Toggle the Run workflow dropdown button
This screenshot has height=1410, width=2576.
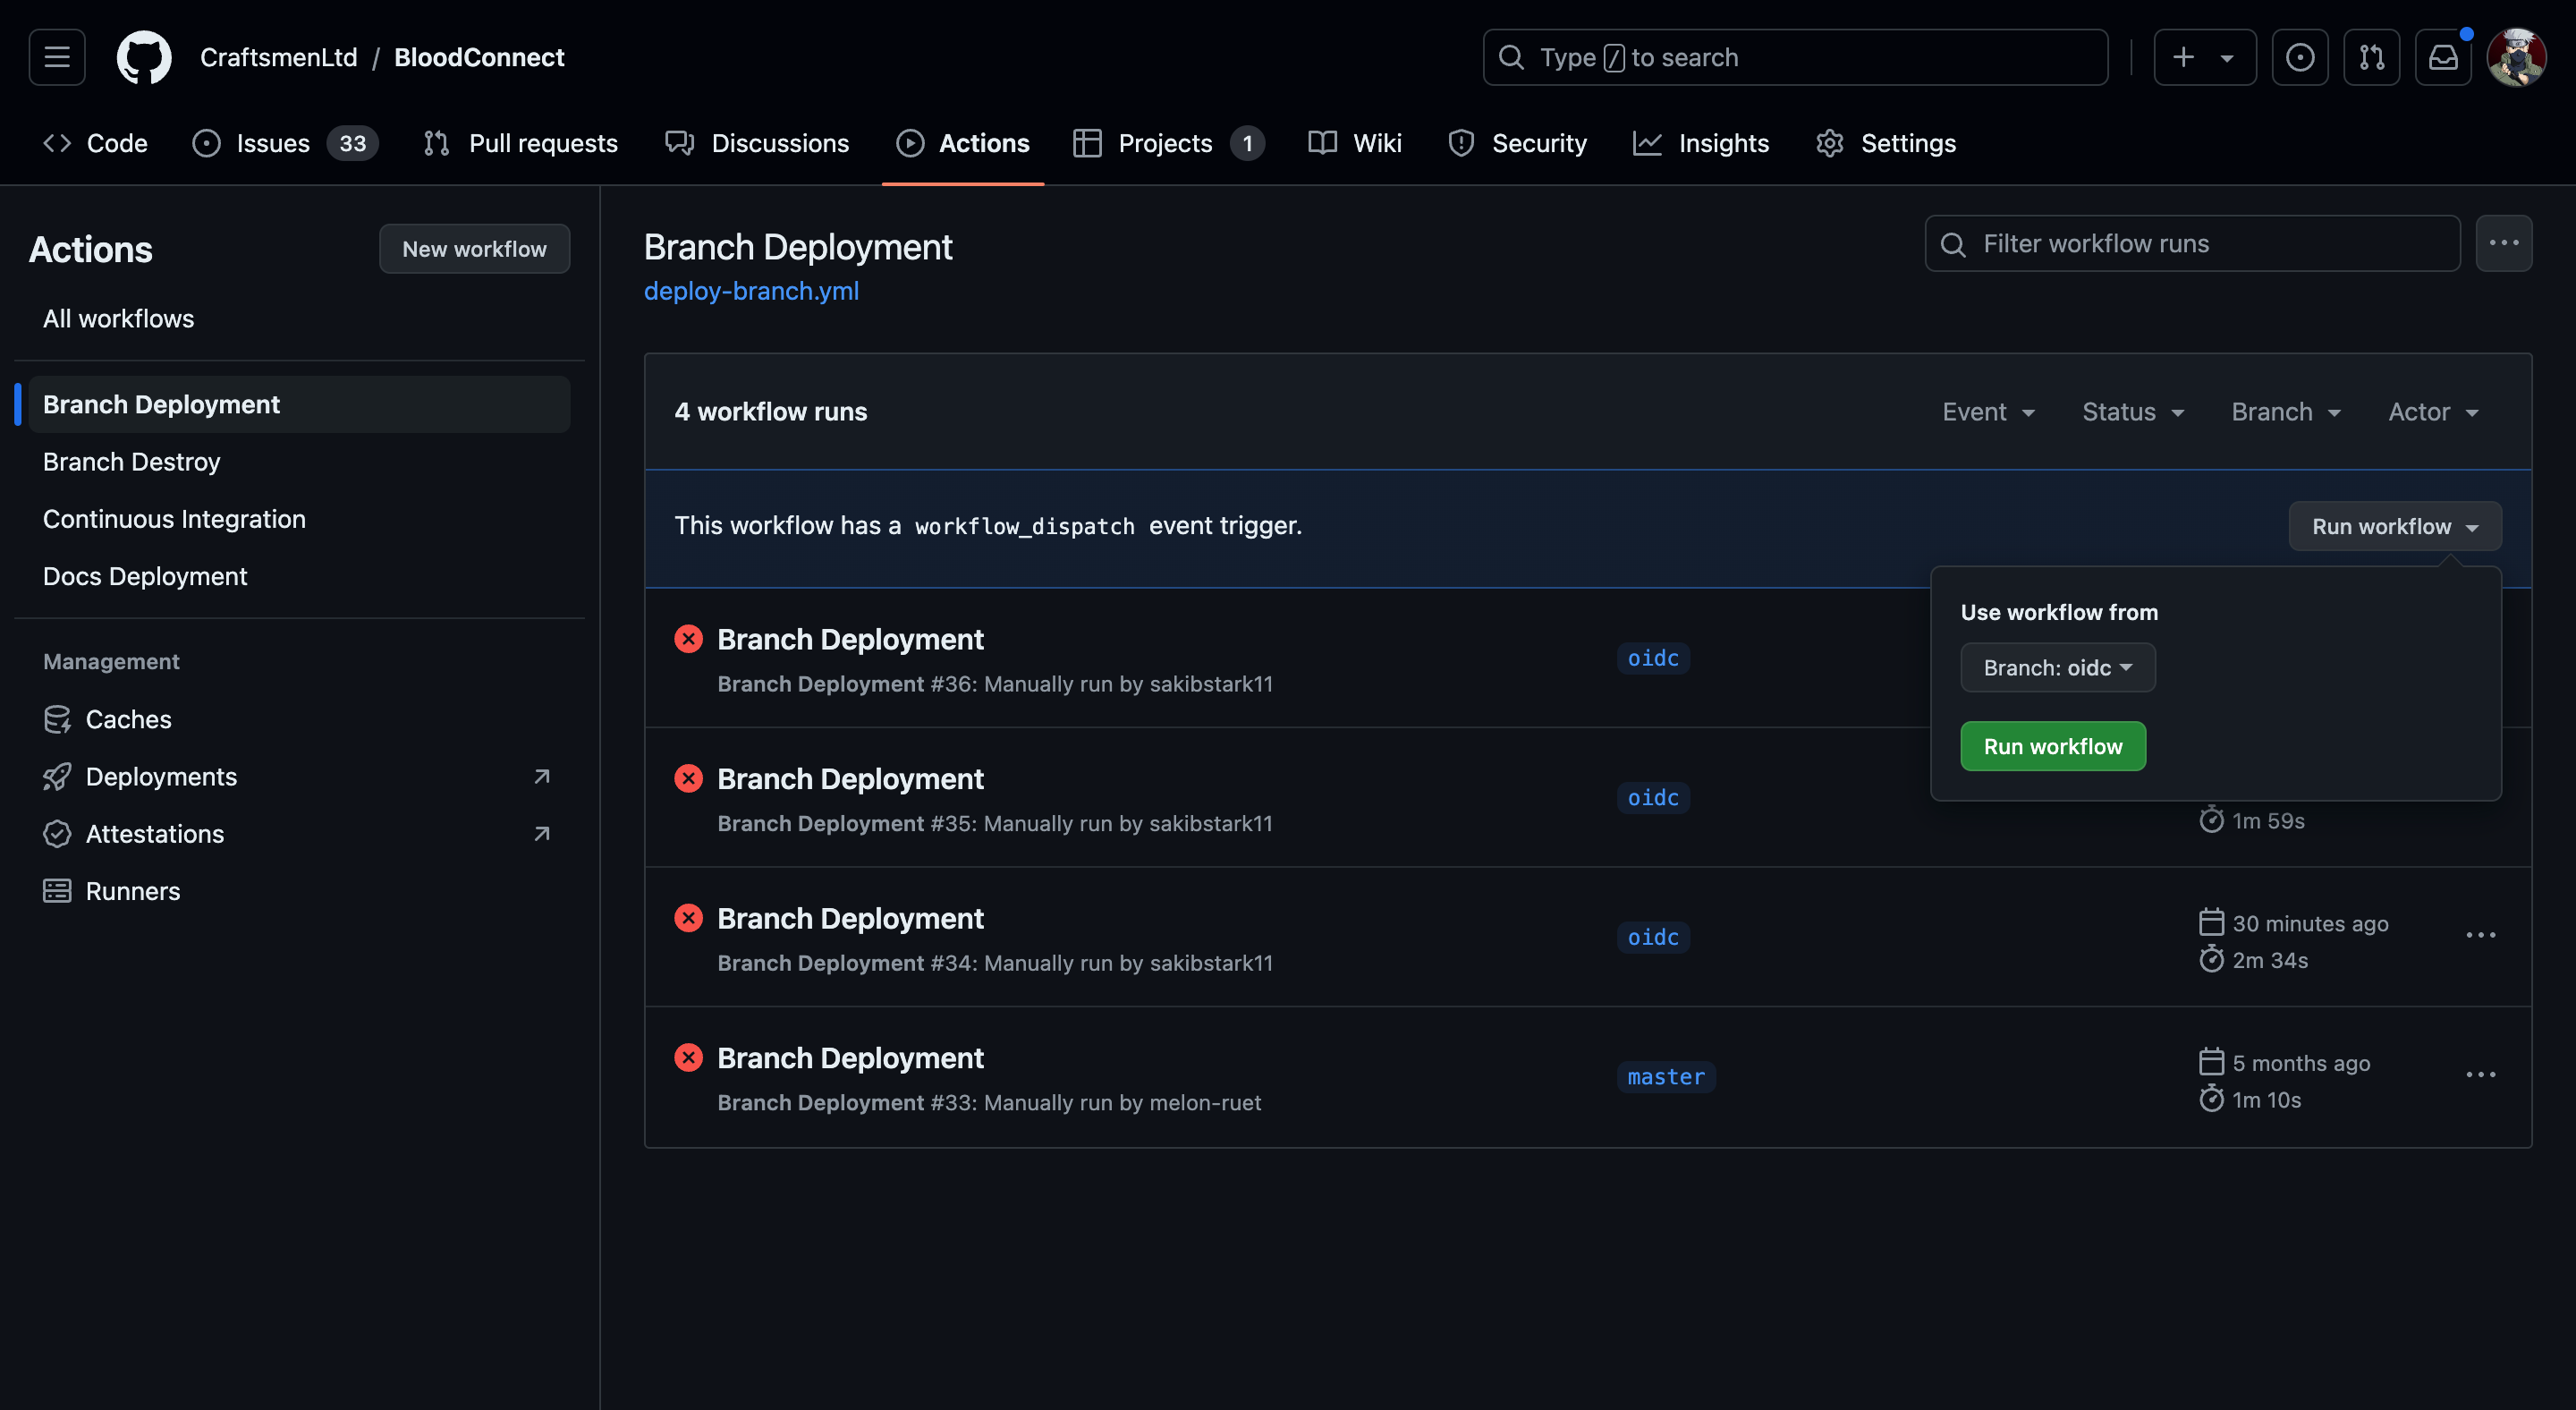pos(2395,526)
